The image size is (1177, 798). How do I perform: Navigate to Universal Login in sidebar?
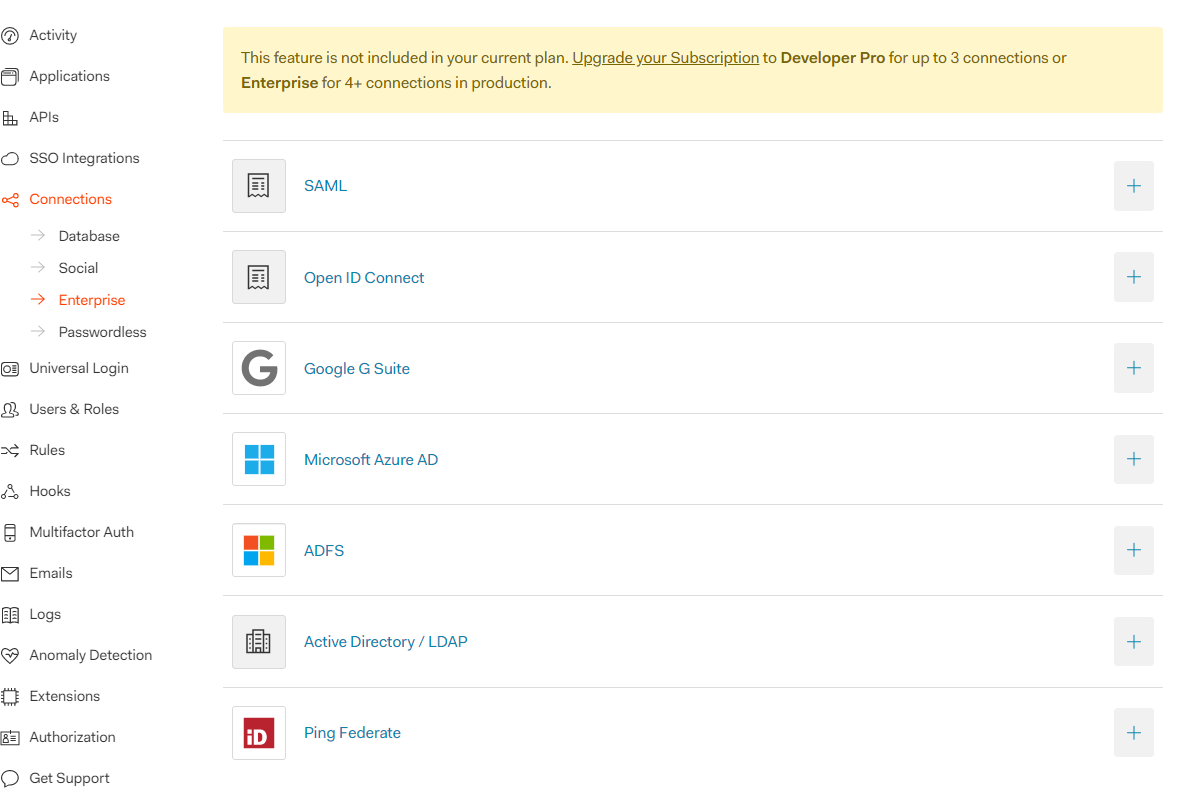click(x=79, y=368)
